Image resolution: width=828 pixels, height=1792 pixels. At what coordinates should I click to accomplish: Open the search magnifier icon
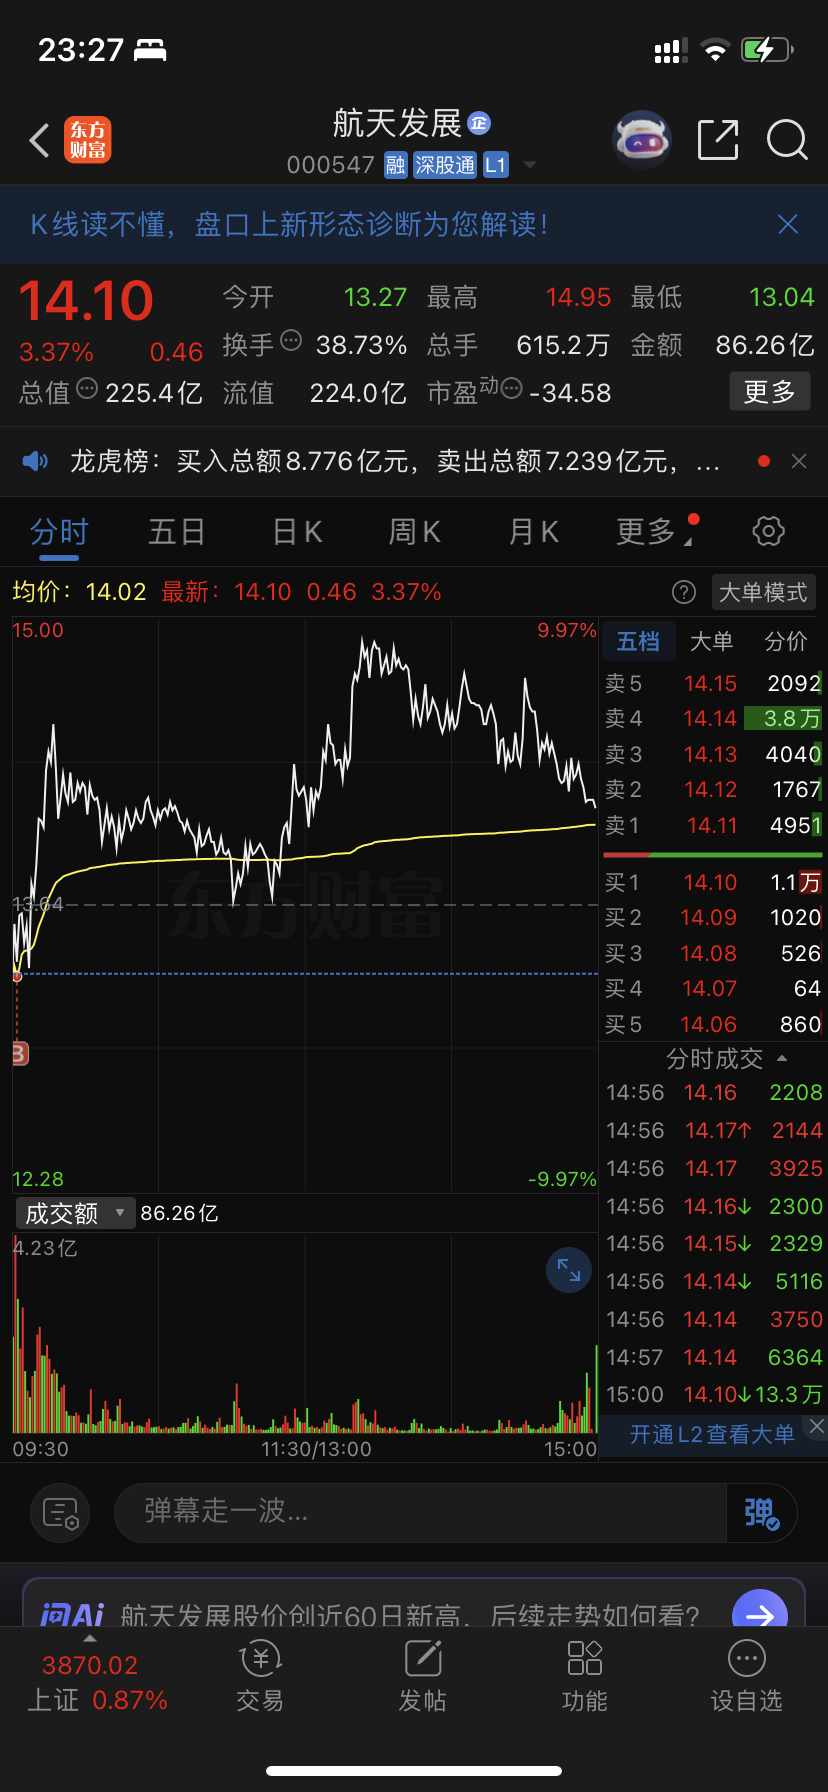pos(787,140)
